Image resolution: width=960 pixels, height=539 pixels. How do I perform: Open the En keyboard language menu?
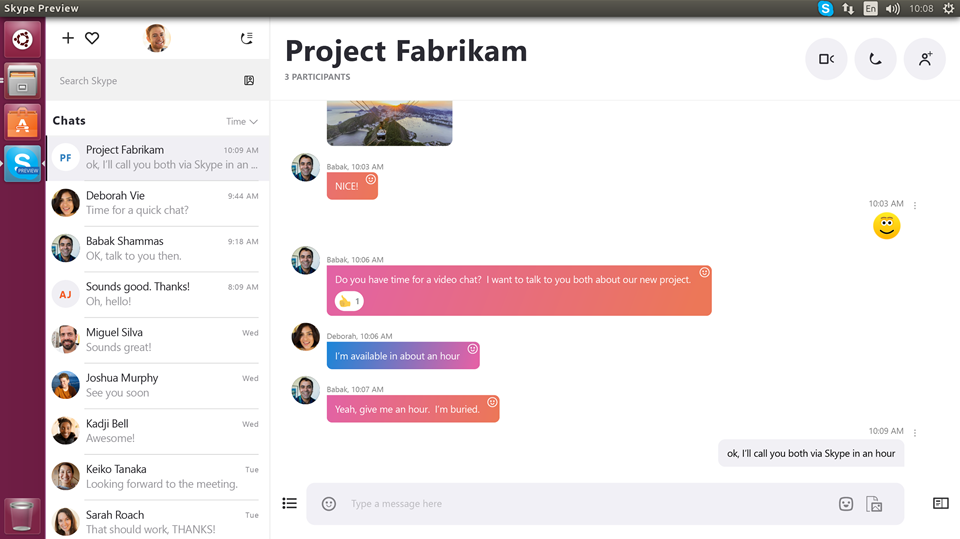tap(870, 9)
